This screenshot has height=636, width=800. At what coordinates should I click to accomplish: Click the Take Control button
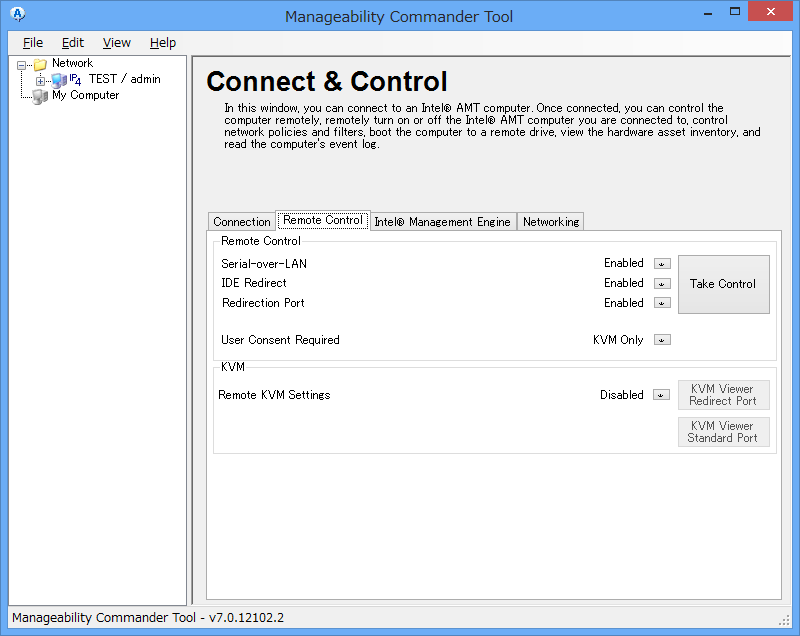(x=723, y=284)
